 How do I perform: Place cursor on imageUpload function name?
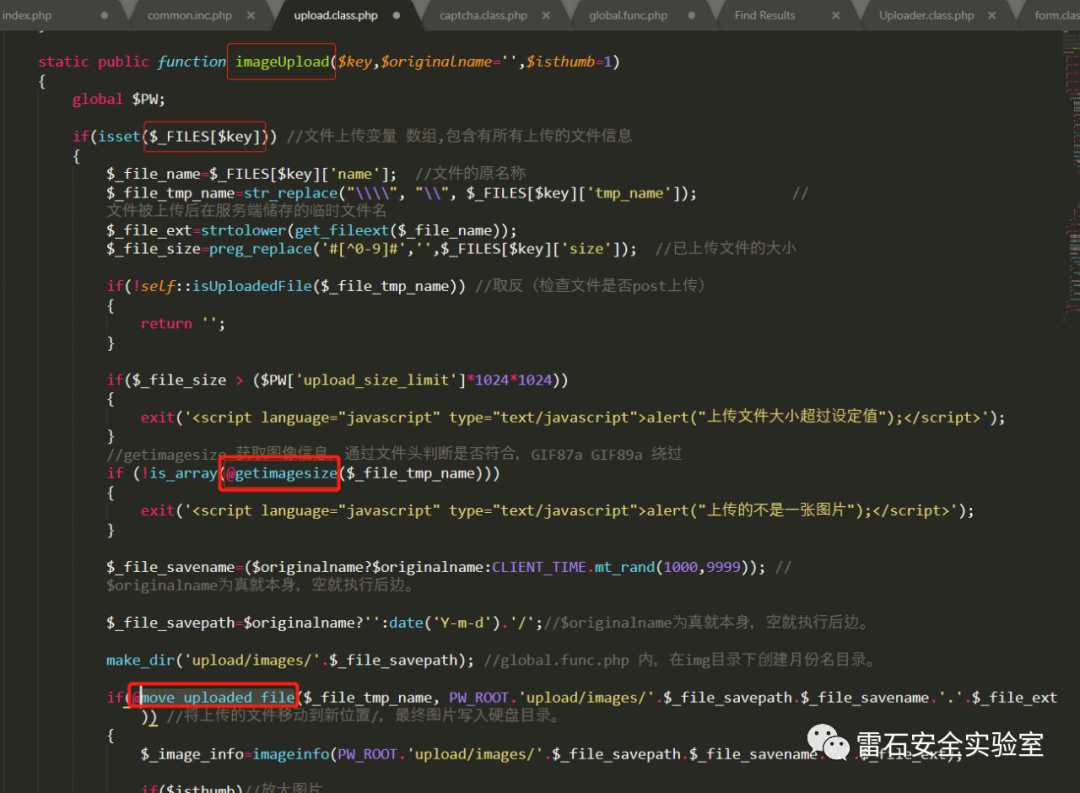click(x=282, y=61)
